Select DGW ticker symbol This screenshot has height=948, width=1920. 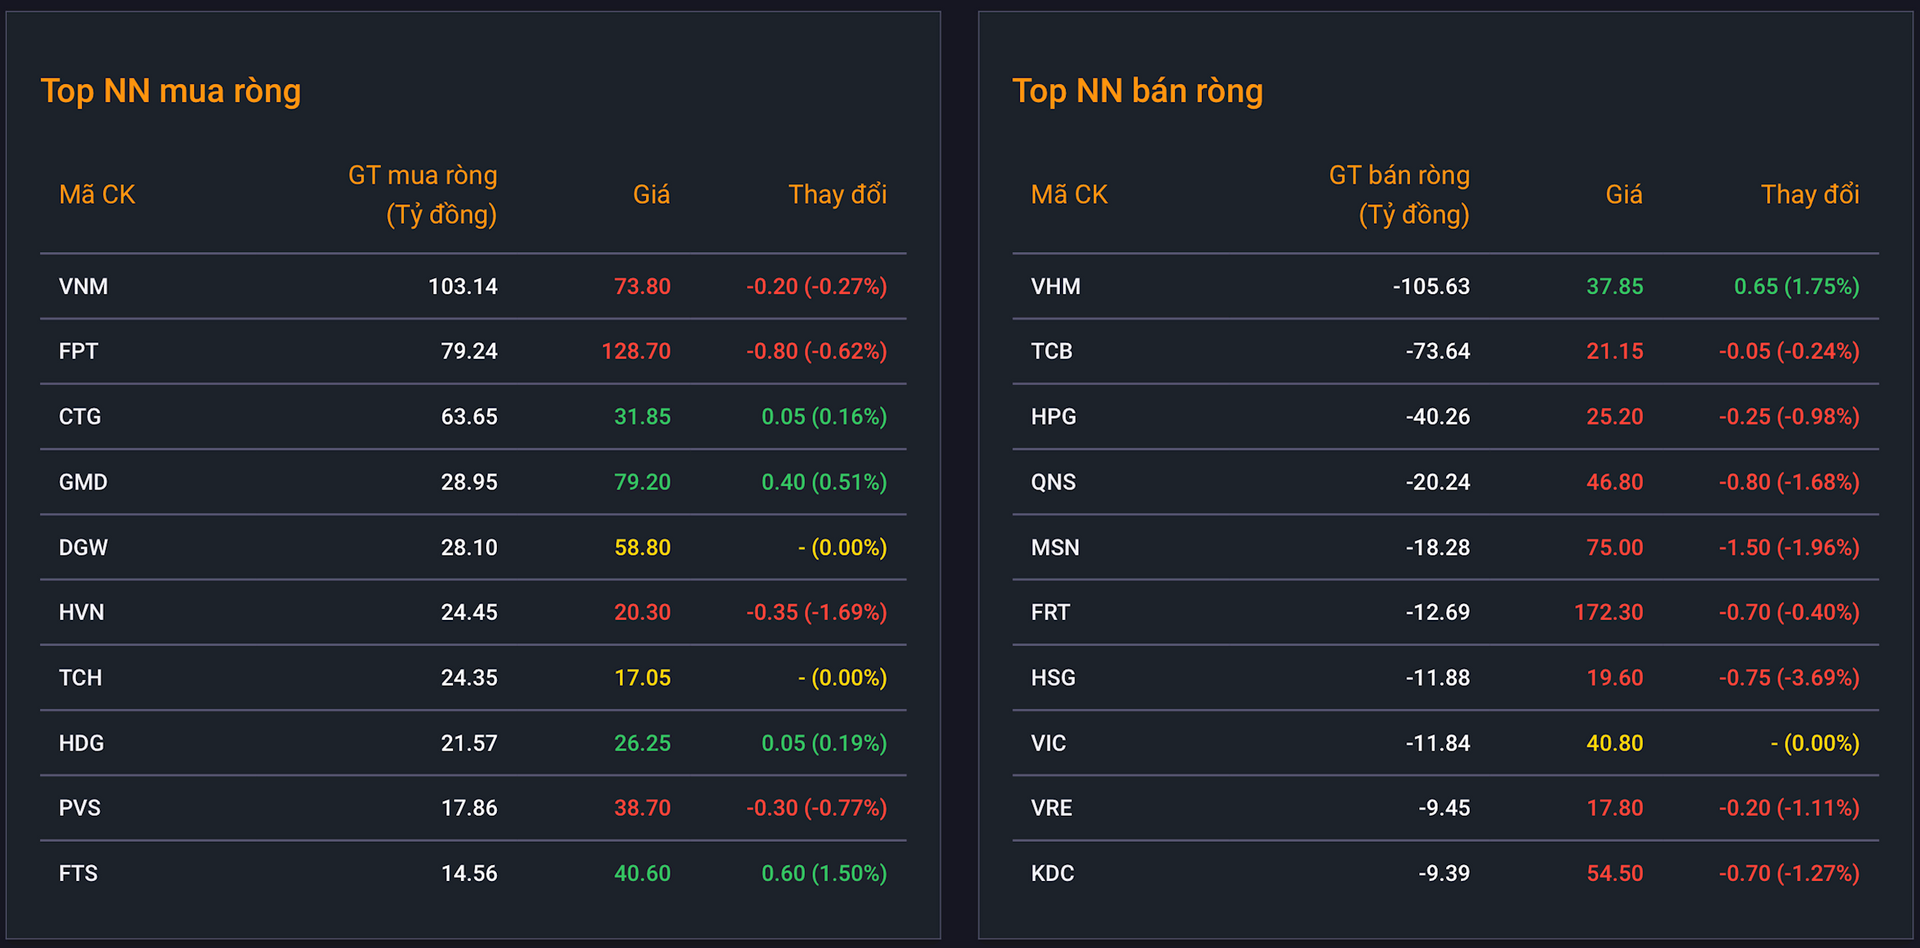[83, 548]
